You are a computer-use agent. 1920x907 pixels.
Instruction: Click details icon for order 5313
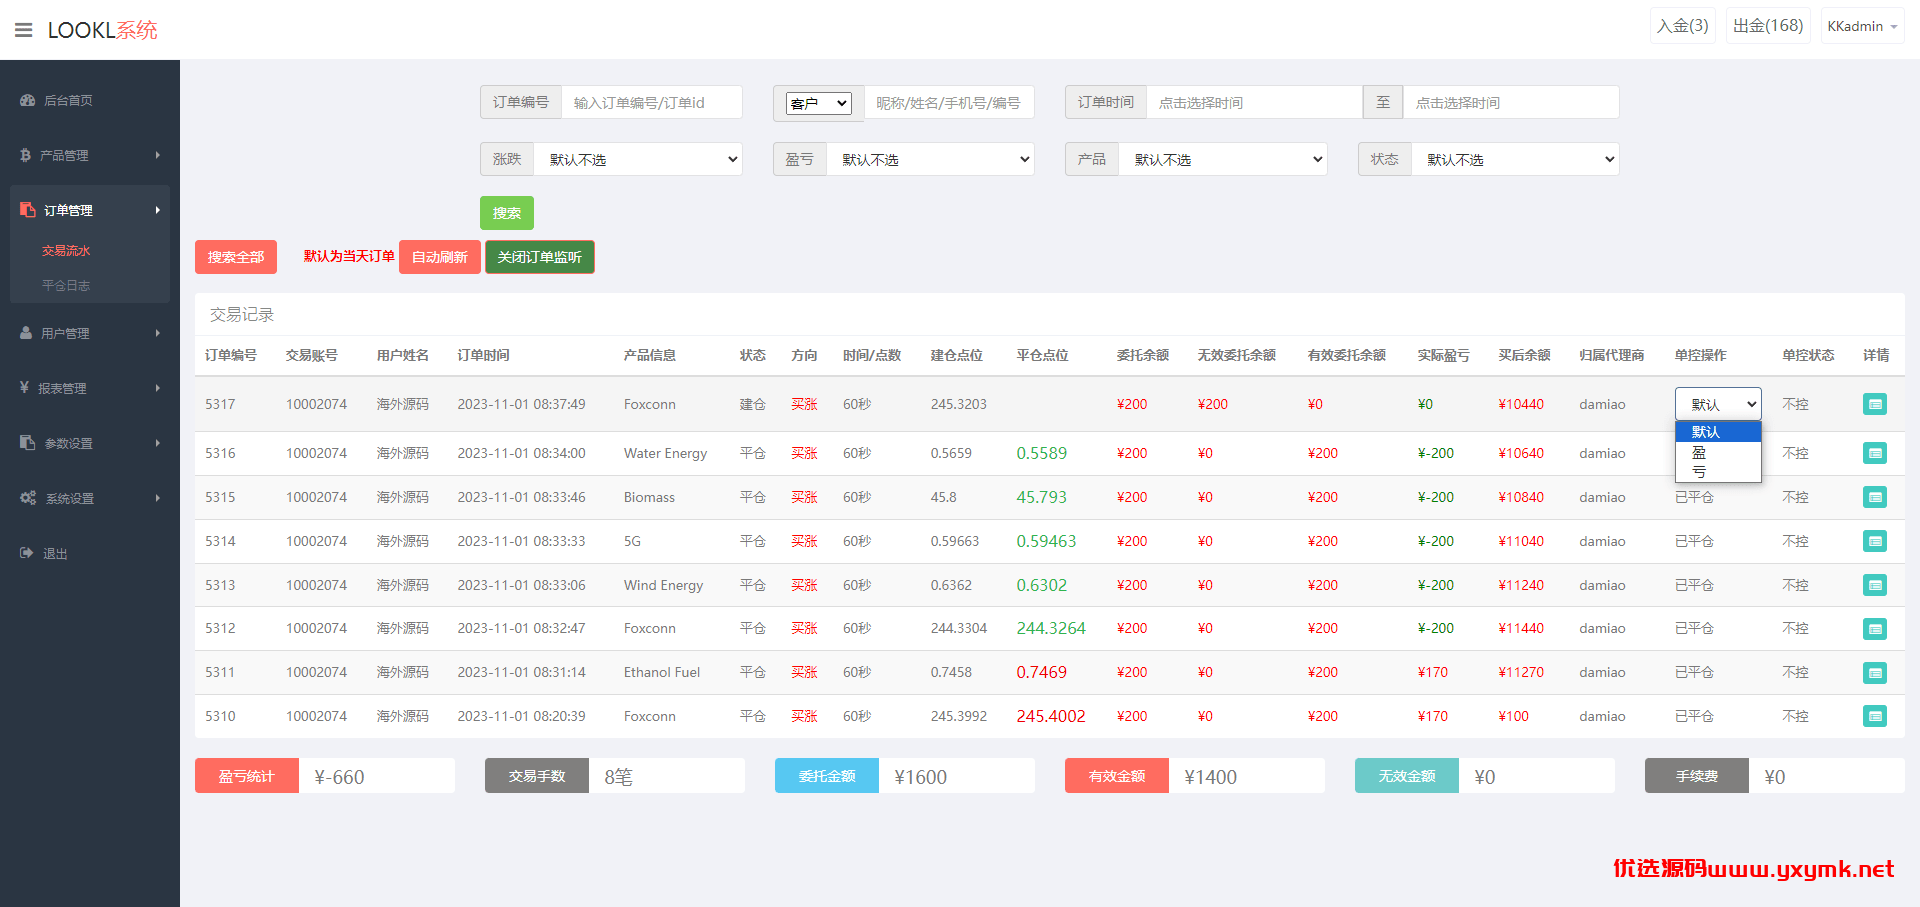[x=1875, y=585]
